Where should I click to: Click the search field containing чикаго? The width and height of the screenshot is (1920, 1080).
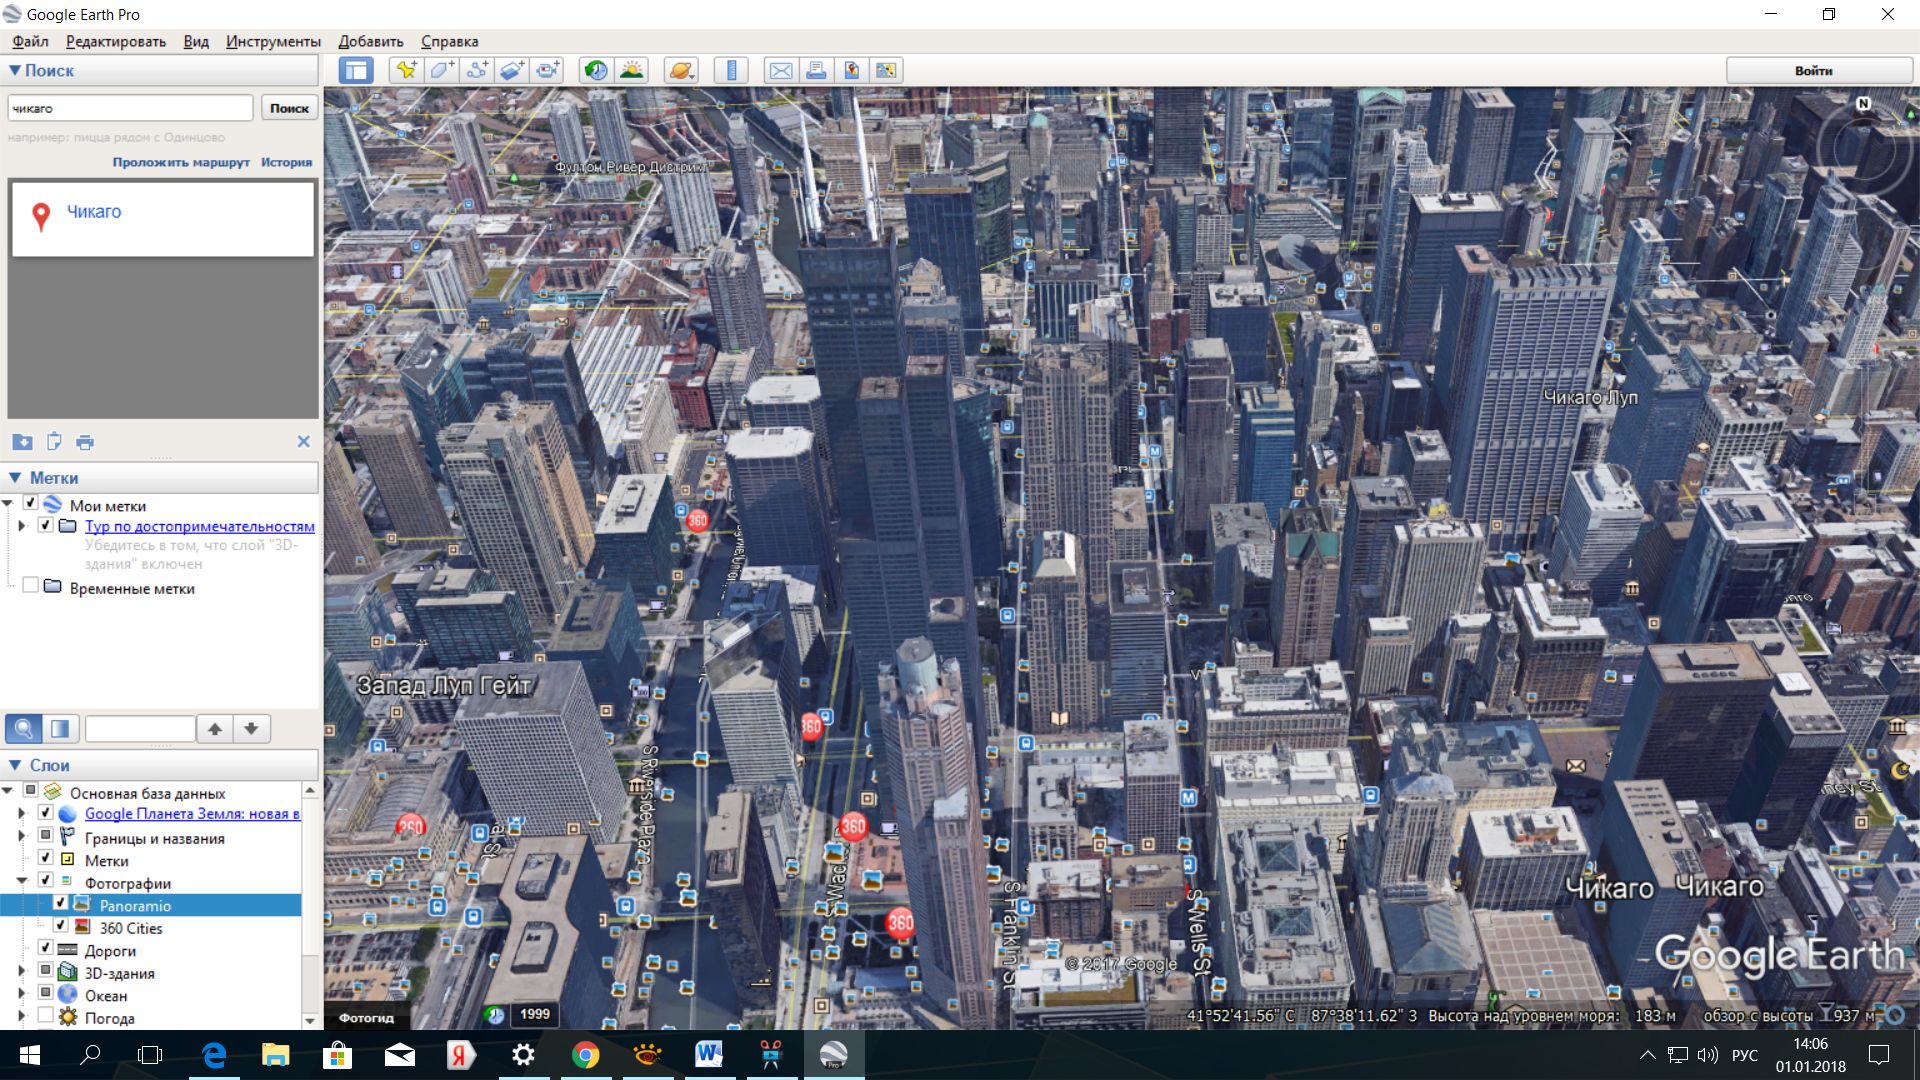130,108
